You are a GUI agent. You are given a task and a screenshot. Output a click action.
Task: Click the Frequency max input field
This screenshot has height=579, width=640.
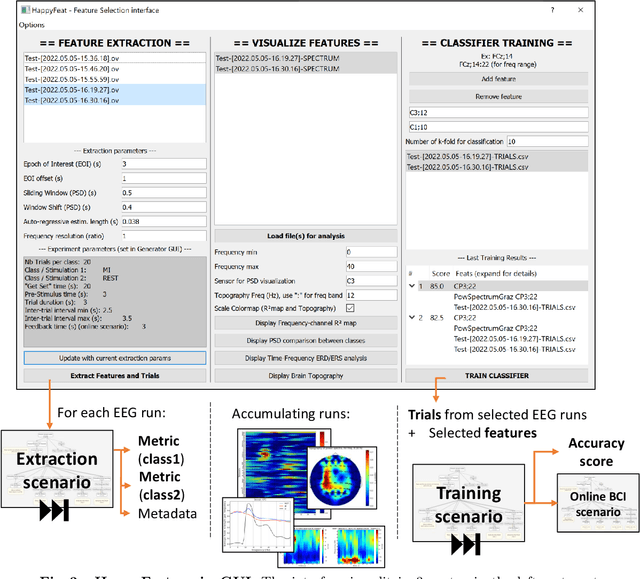[x=368, y=266]
